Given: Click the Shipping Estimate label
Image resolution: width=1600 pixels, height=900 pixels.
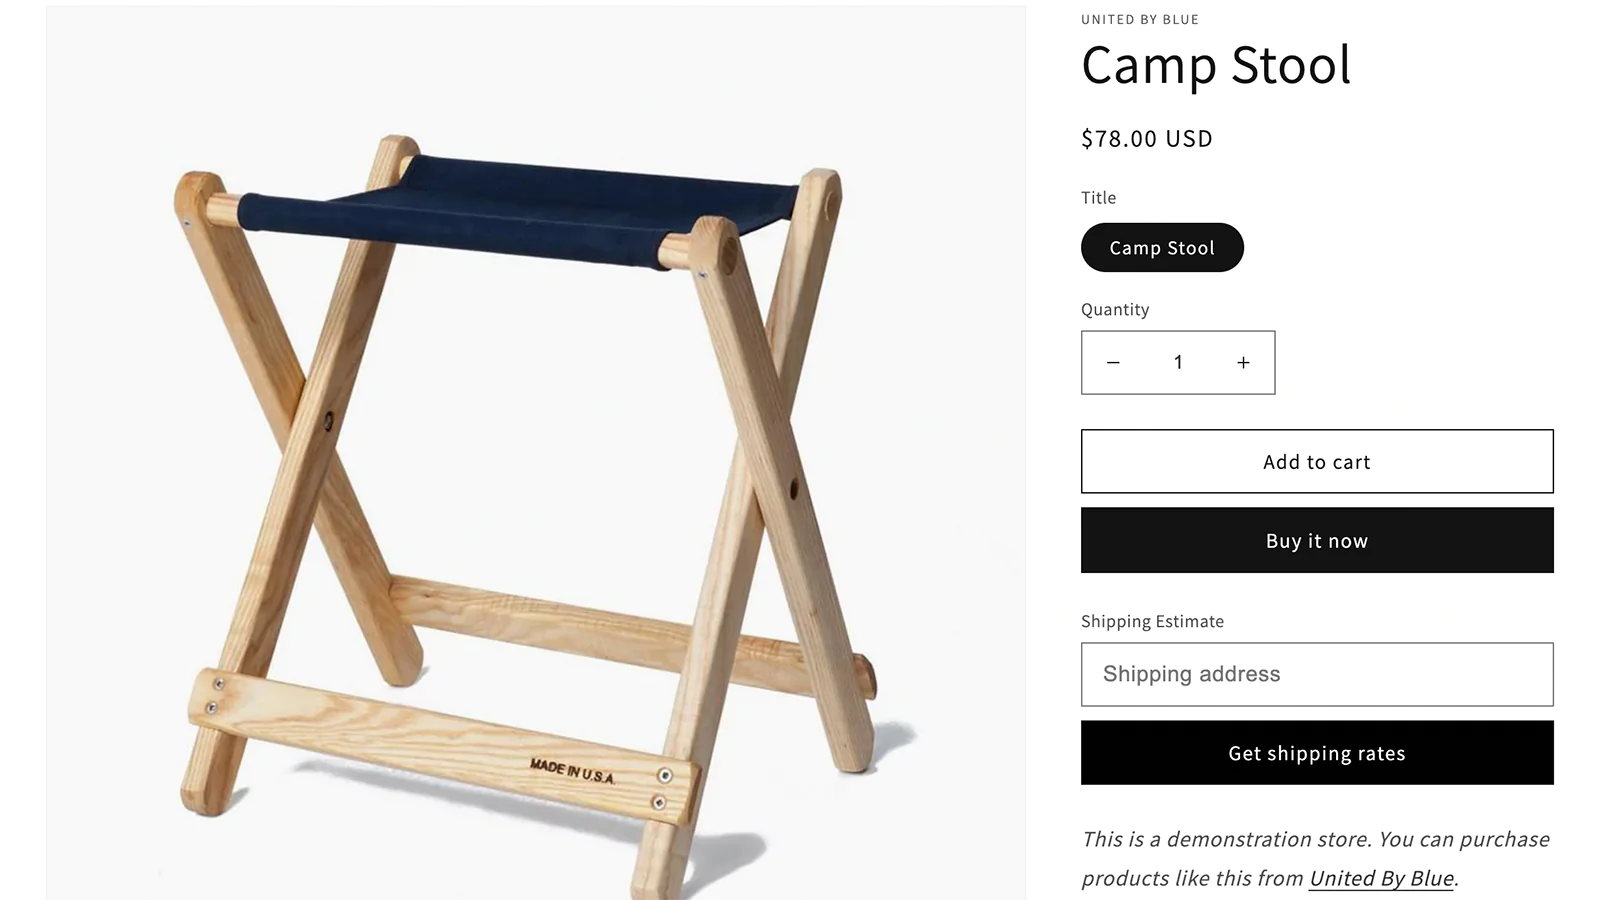Looking at the screenshot, I should 1152,621.
